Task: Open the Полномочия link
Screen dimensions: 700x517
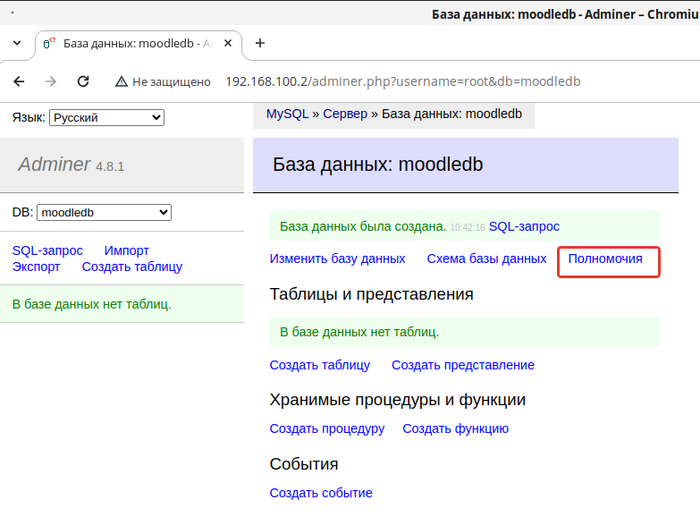Action: coord(605,258)
